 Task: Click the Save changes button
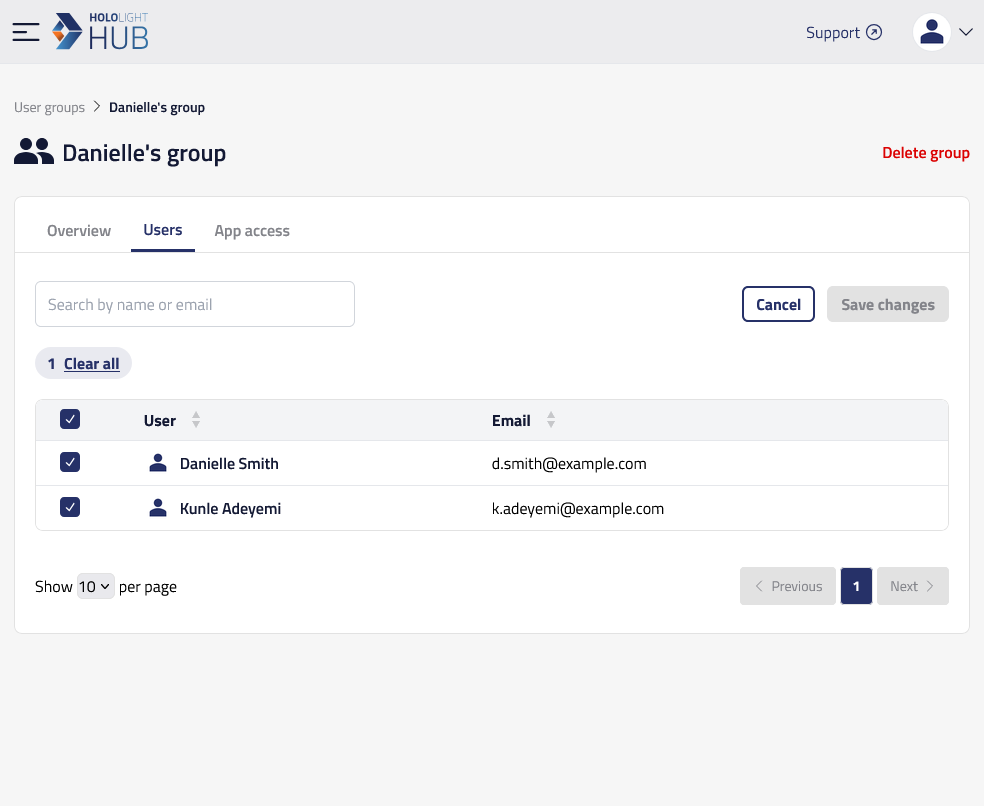click(887, 304)
